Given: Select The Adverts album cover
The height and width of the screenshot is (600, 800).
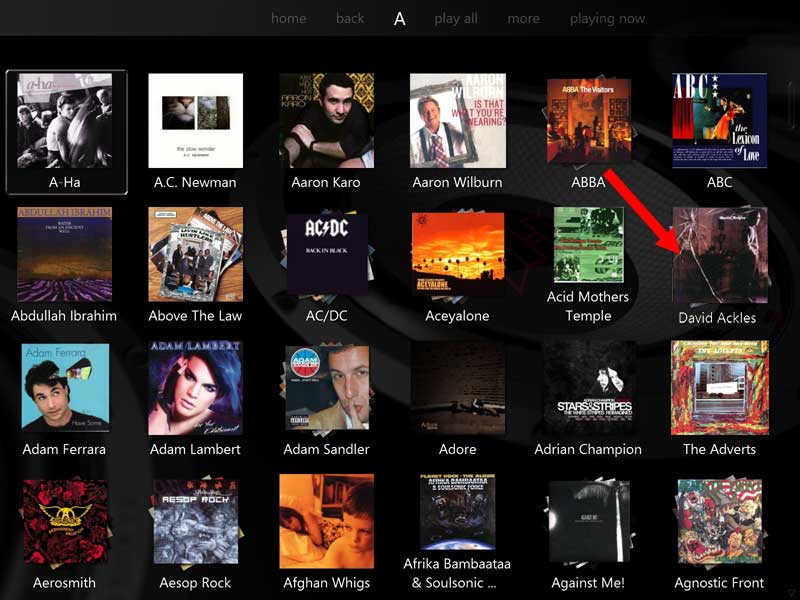Looking at the screenshot, I should point(719,388).
